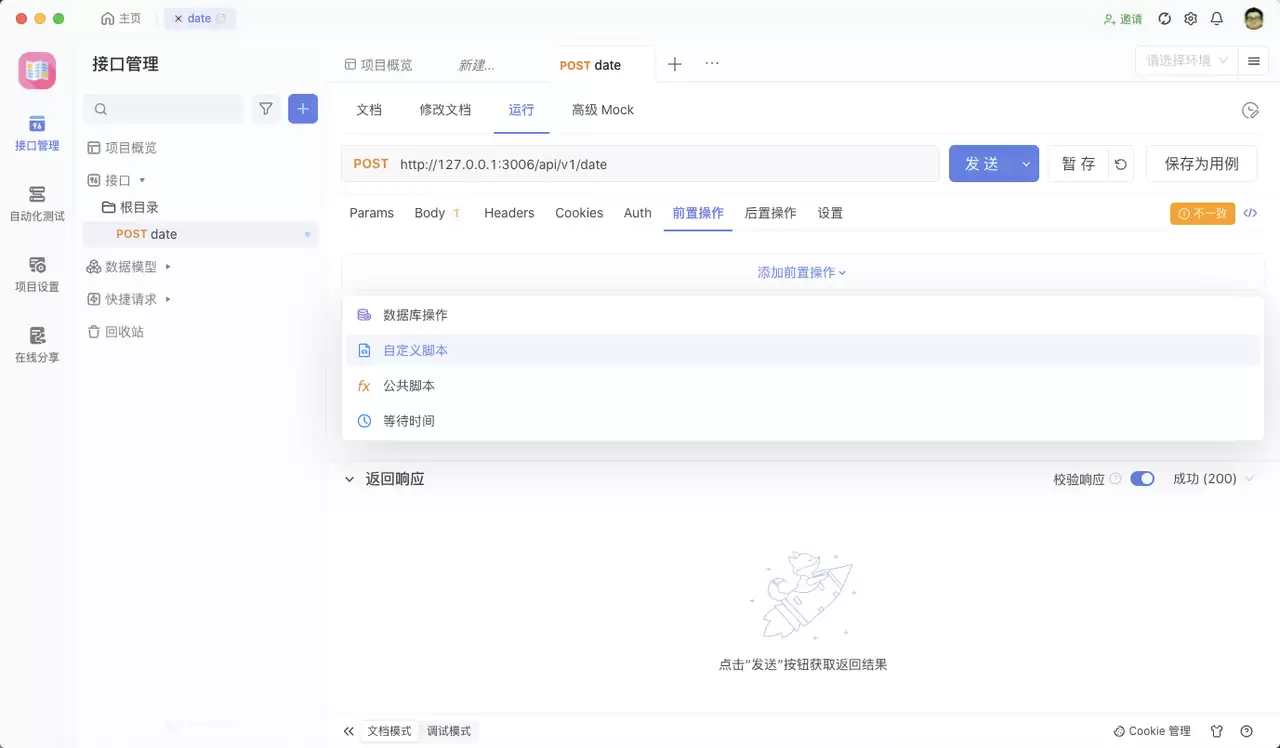This screenshot has height=748, width=1280.
Task: Click 暂存 button
Action: tap(1078, 164)
